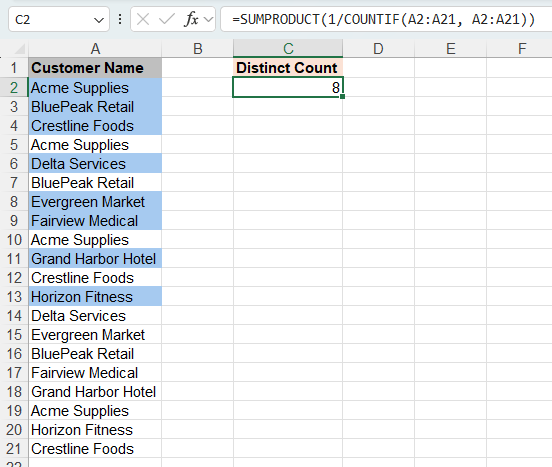
Task: Select column B header
Action: click(197, 49)
